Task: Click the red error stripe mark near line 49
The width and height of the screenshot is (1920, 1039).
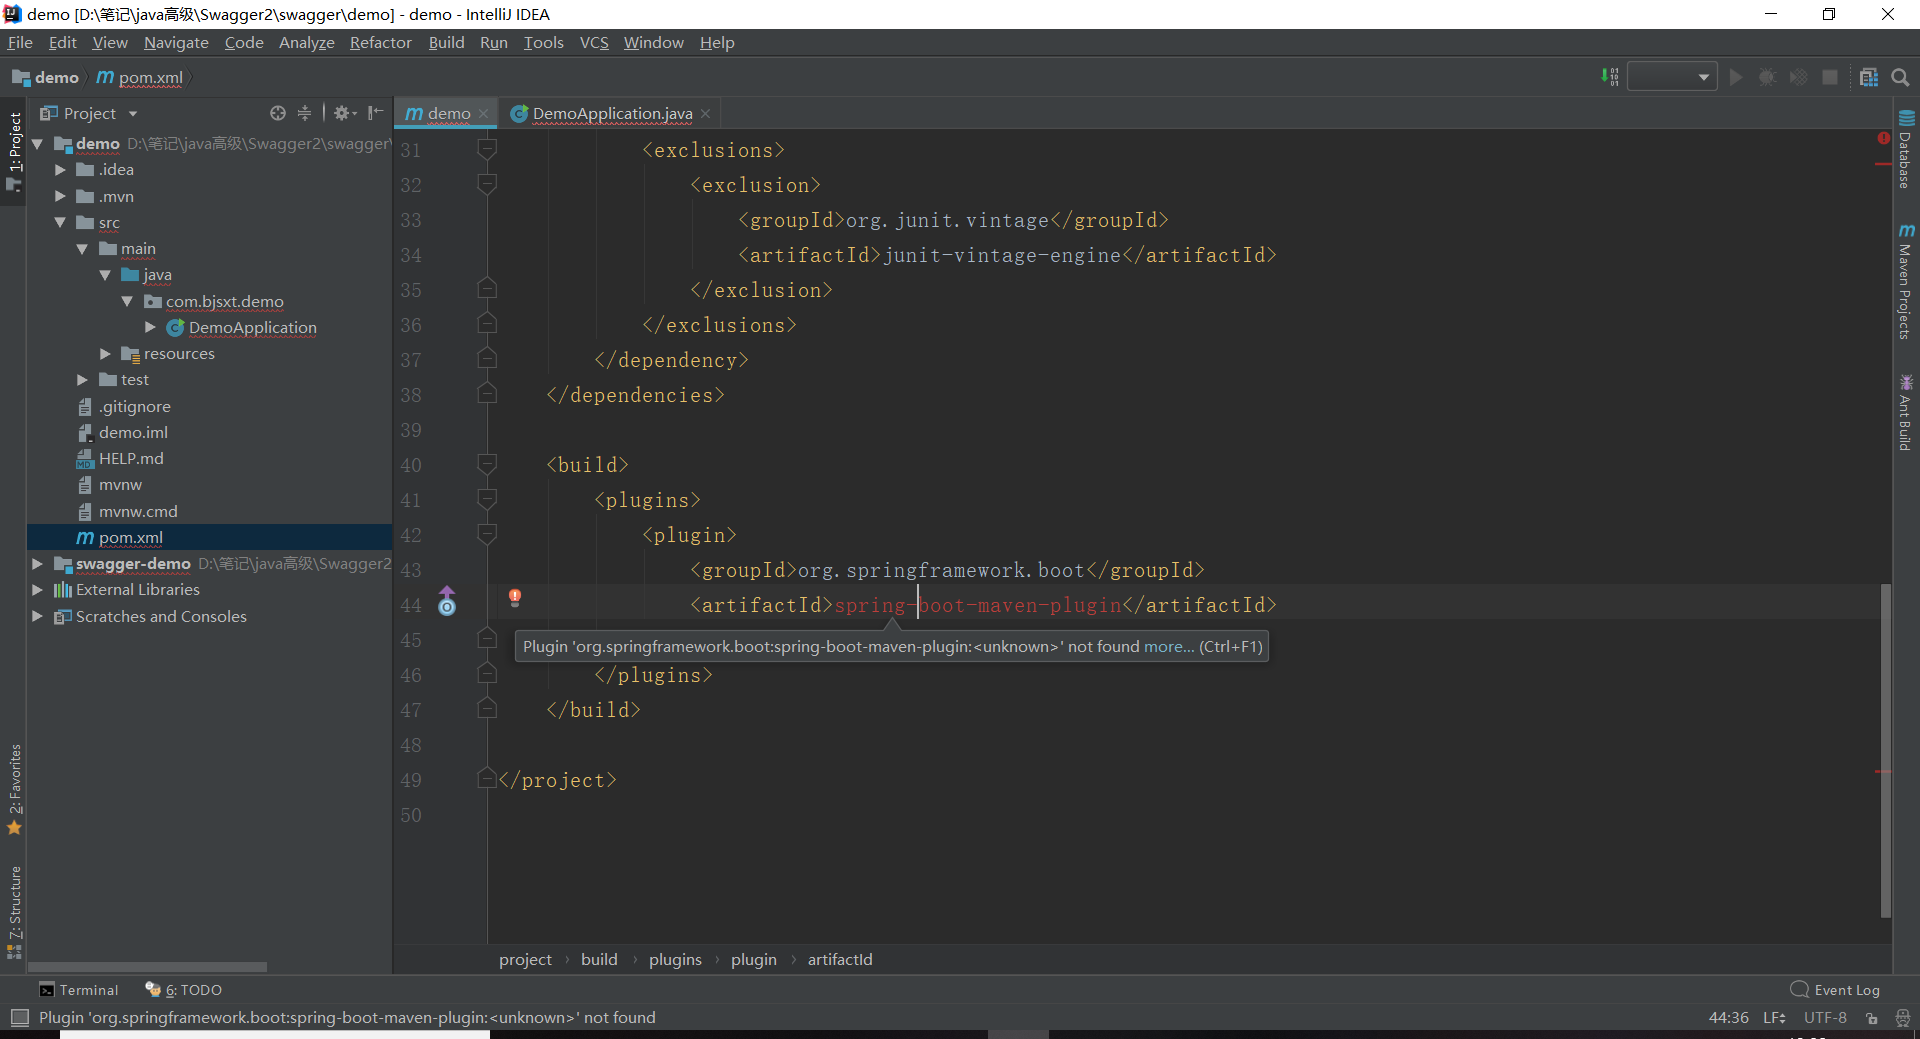Action: [x=1884, y=771]
